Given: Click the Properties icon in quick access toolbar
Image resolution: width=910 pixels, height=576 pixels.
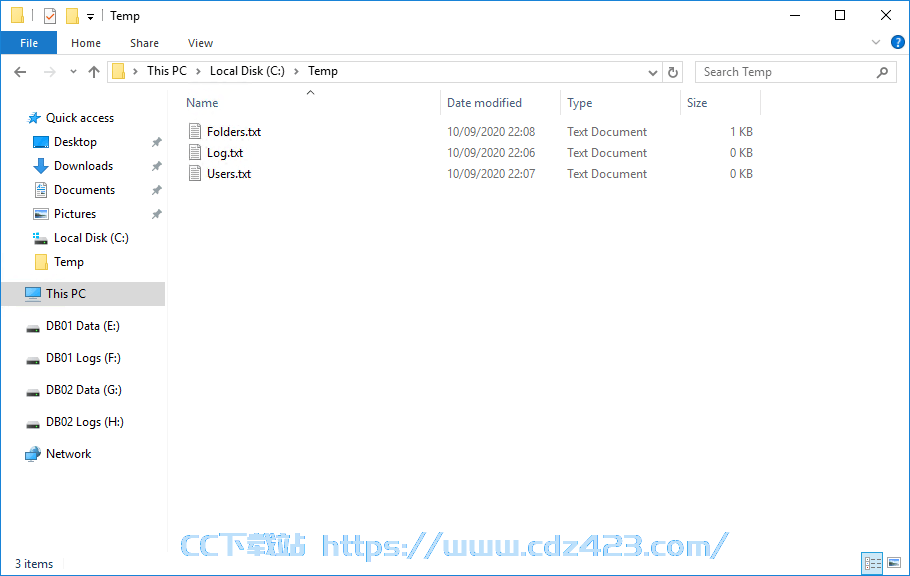Looking at the screenshot, I should click(x=50, y=16).
